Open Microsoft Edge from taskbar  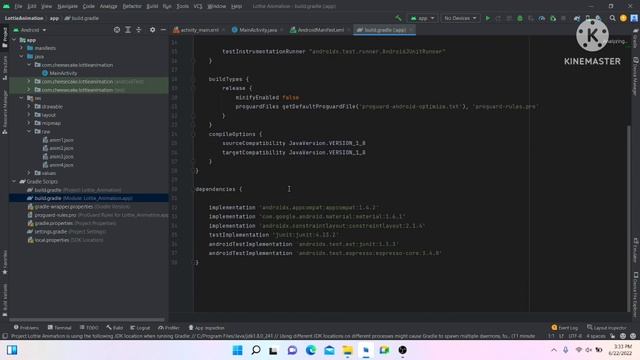click(x=311, y=350)
